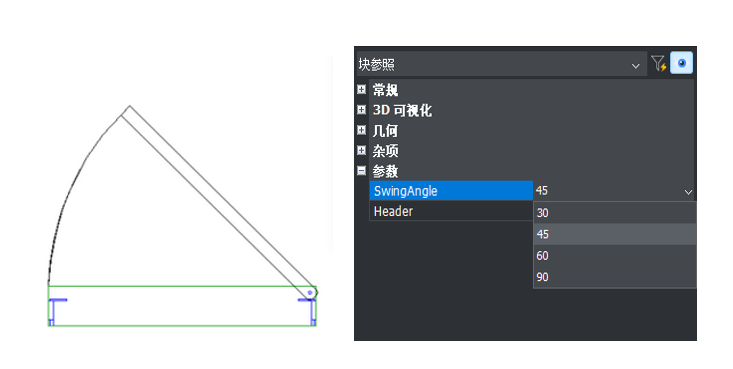
Task: Click the door hinge pivot circle
Action: tap(309, 293)
